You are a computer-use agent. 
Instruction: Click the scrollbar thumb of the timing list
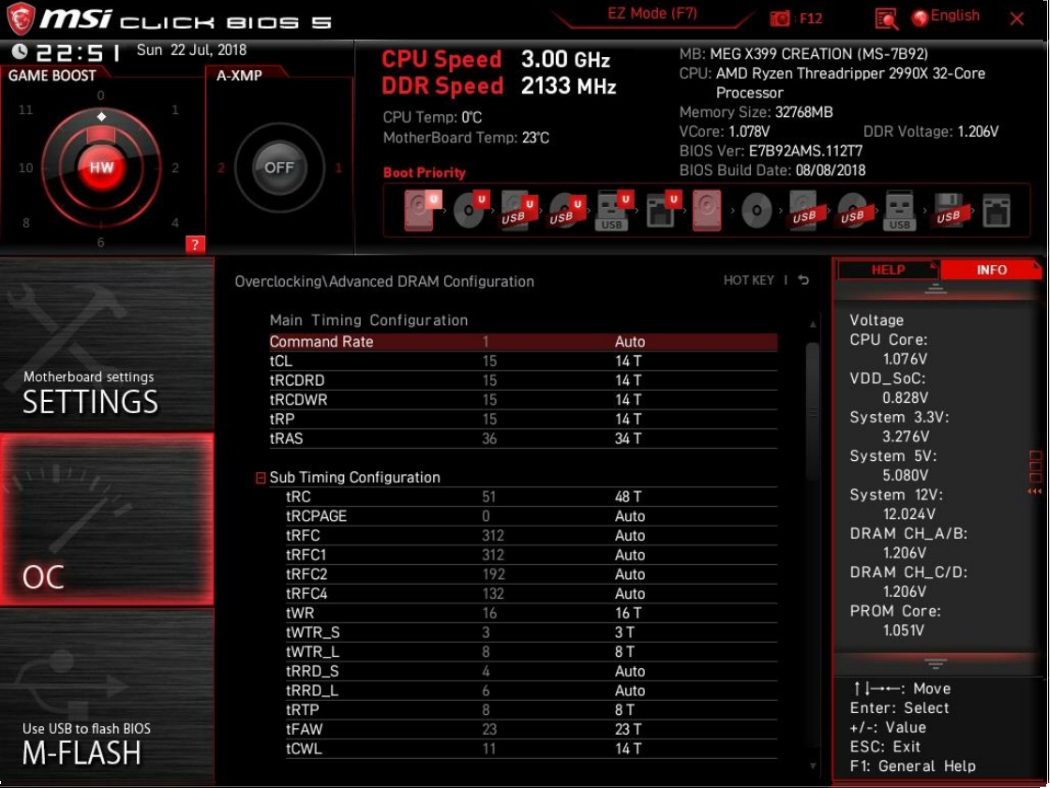click(x=812, y=410)
